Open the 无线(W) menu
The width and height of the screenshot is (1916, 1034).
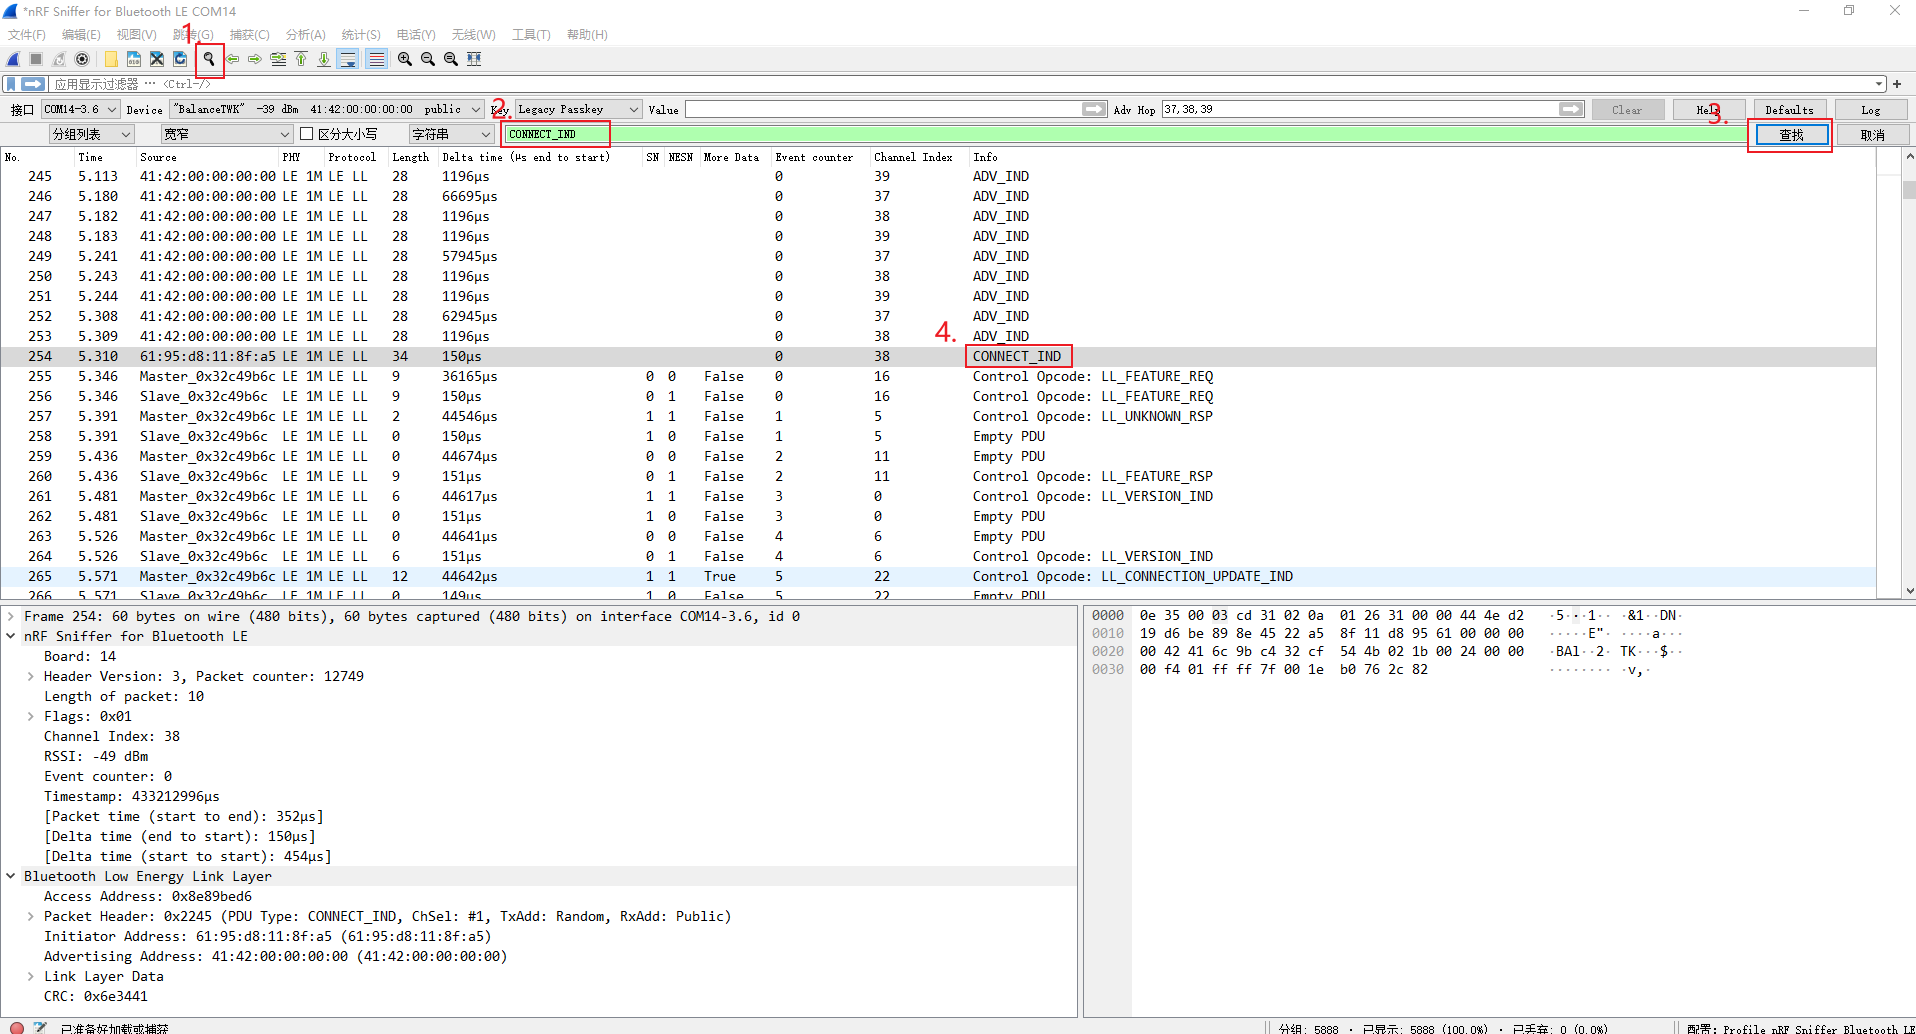pyautogui.click(x=473, y=34)
